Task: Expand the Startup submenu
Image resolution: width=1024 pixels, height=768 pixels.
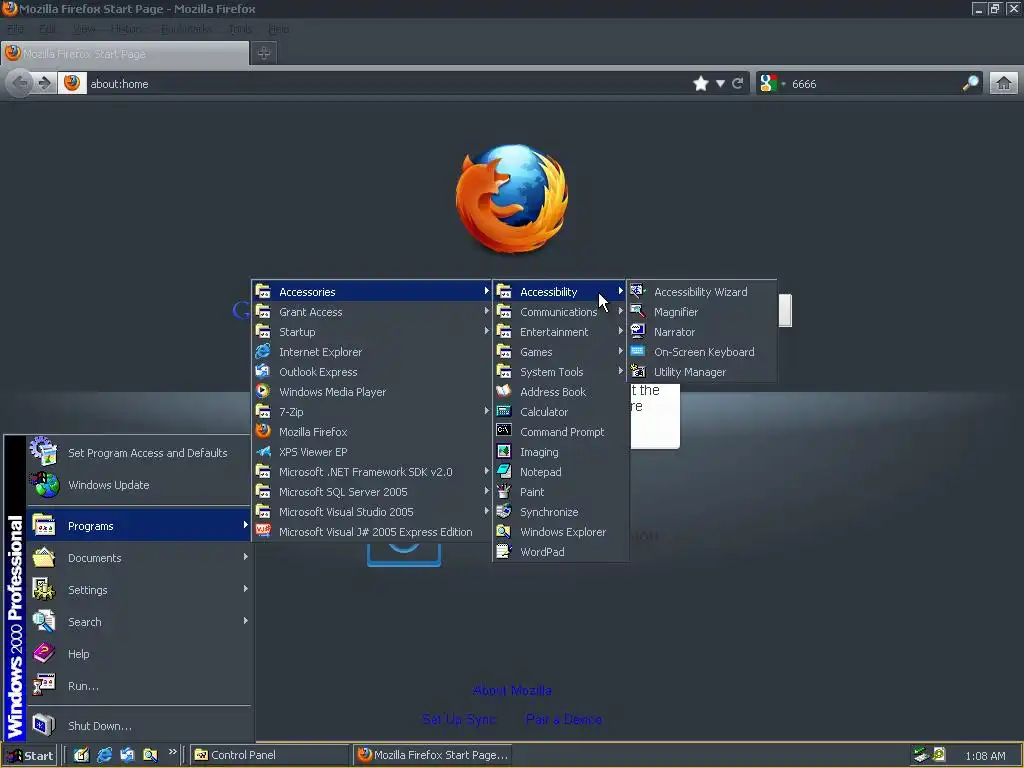Action: (372, 332)
